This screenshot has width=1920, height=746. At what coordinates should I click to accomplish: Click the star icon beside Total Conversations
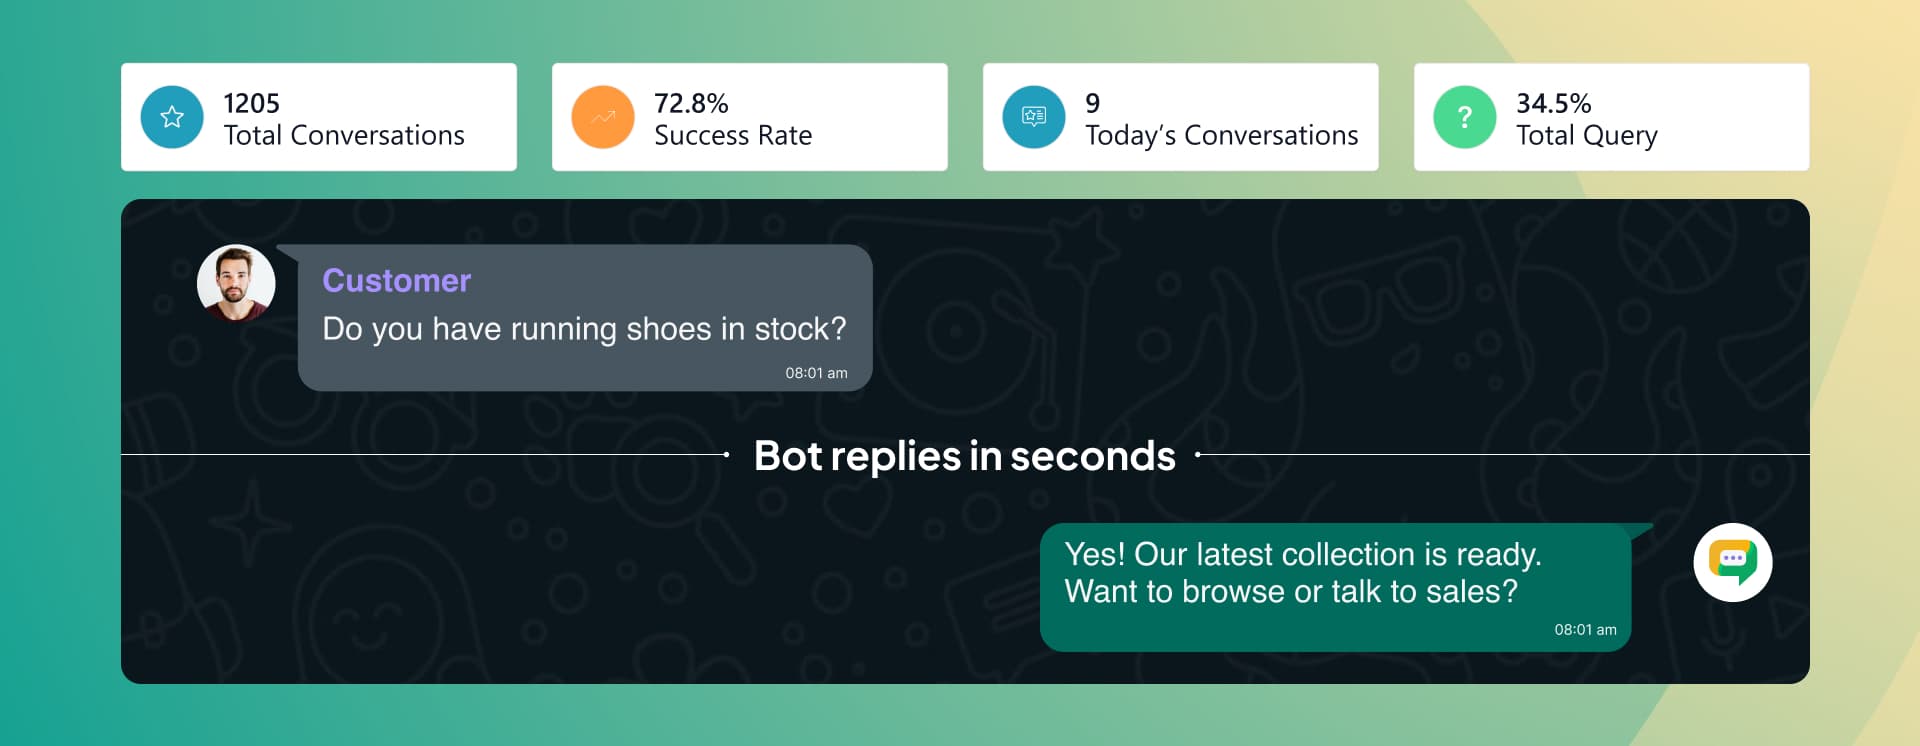172,117
